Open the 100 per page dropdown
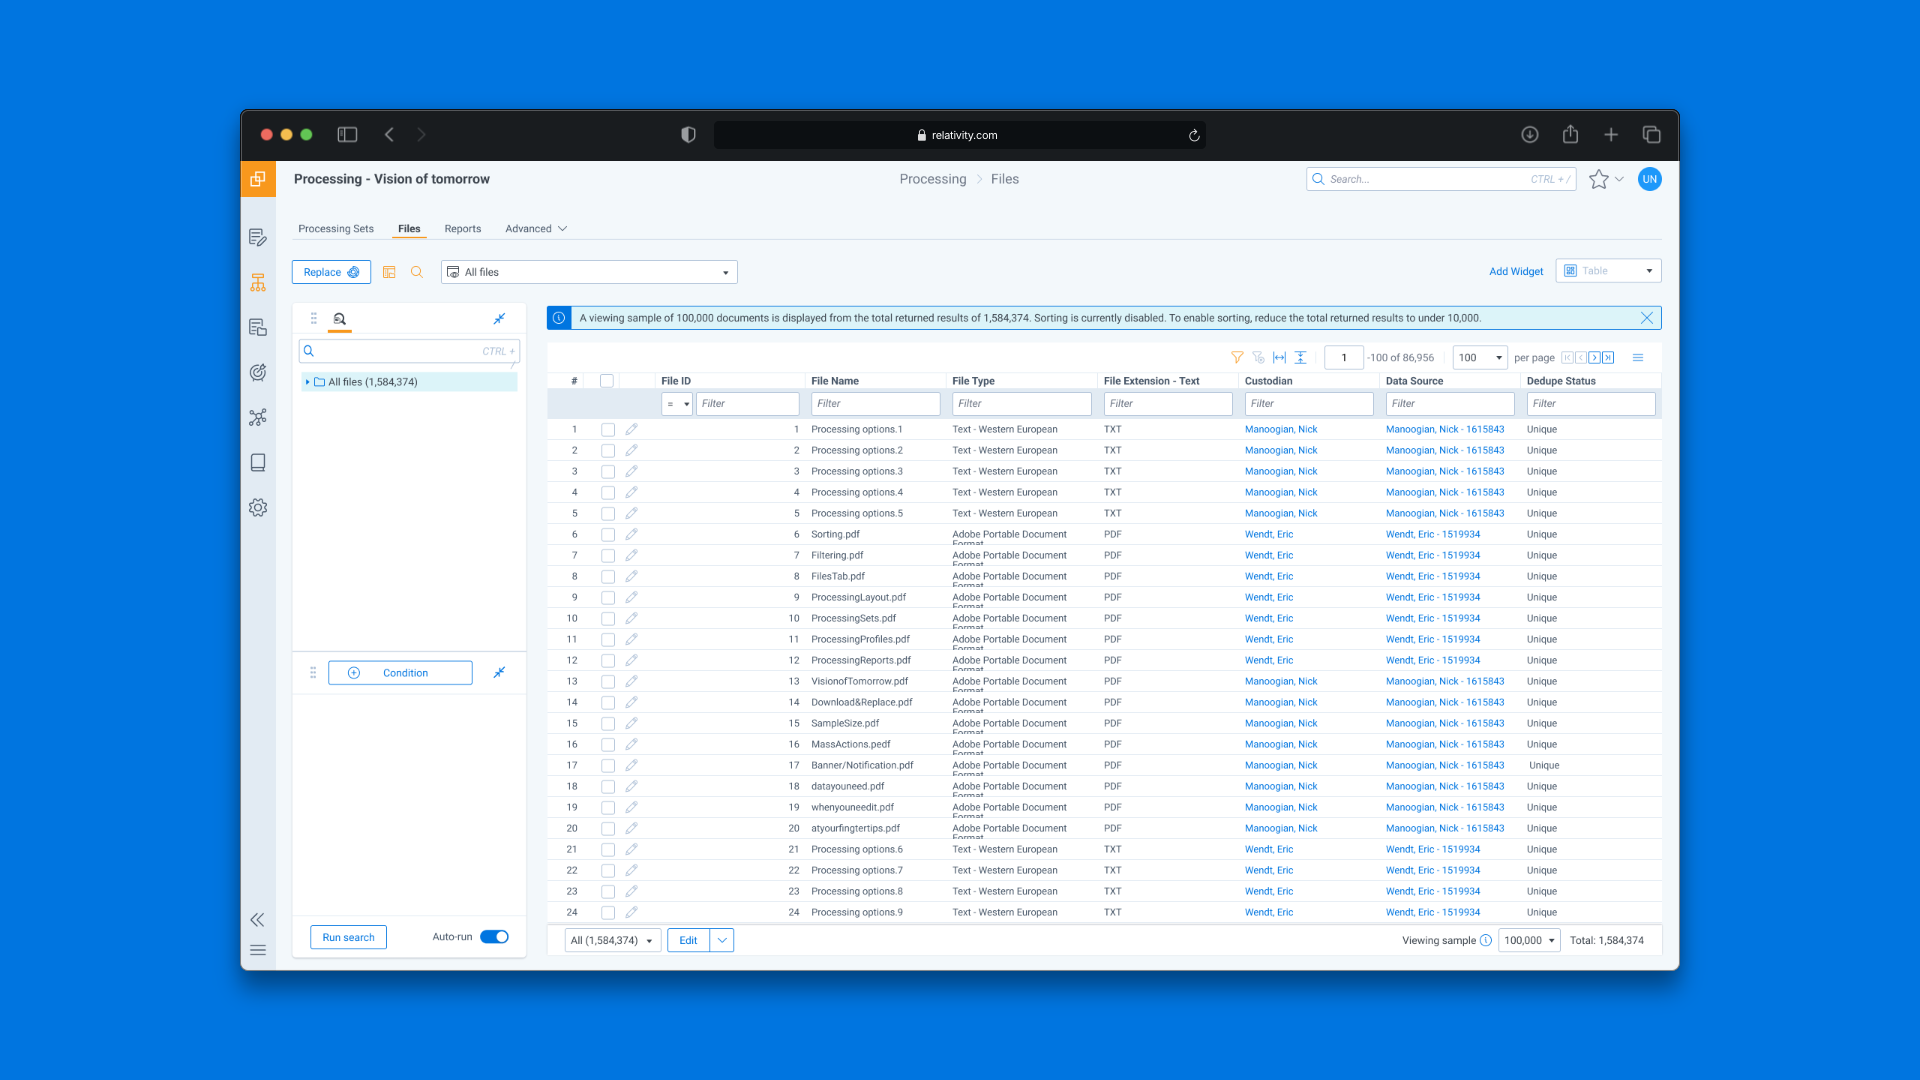The height and width of the screenshot is (1080, 1920). pos(1479,358)
